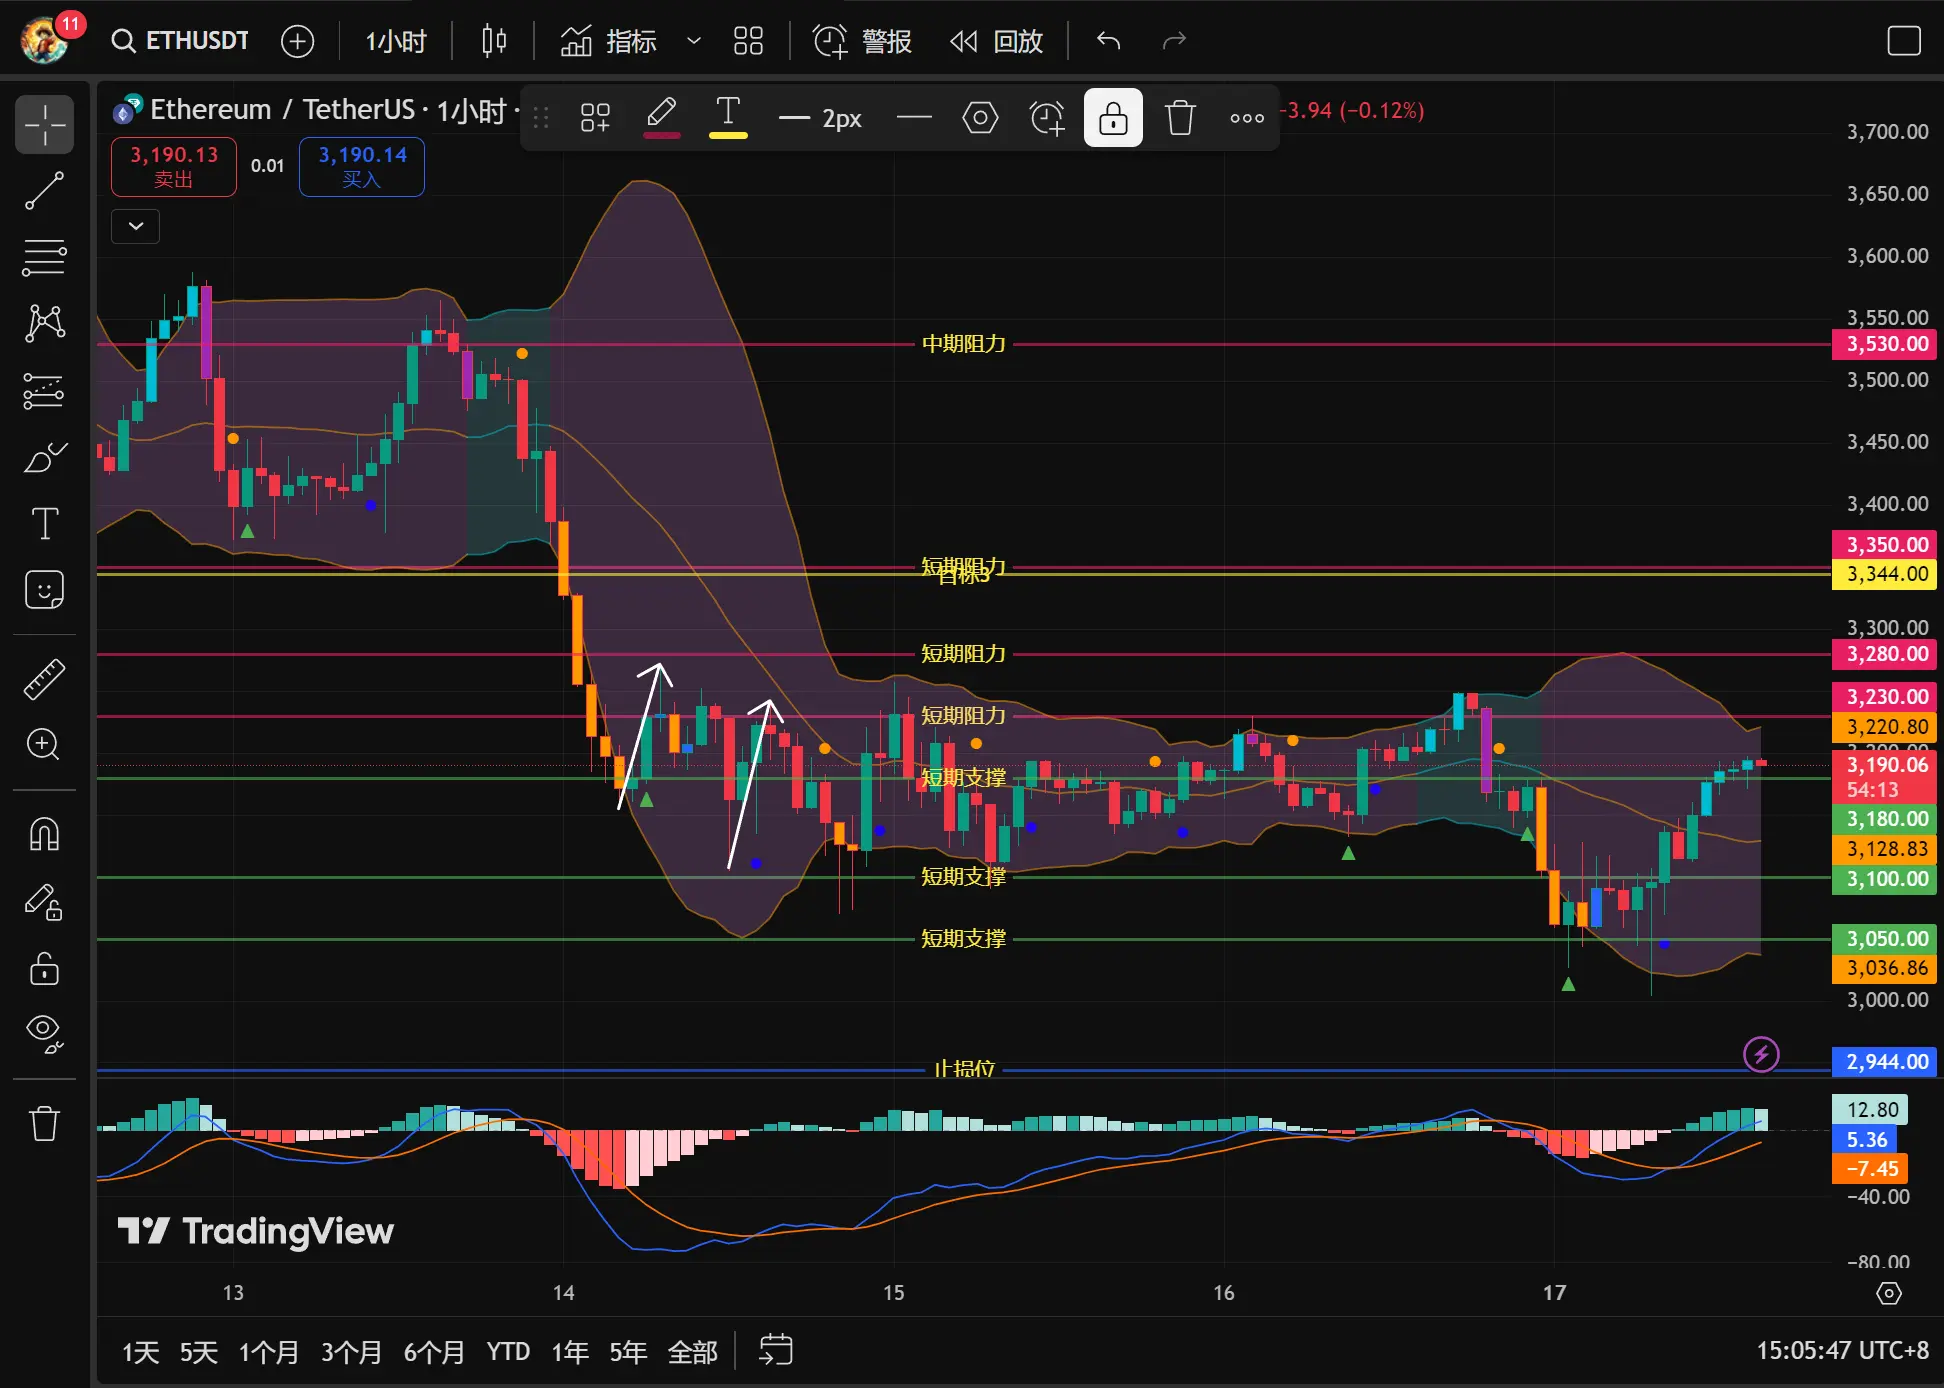Toggle magnet mode in left sidebar

pyautogui.click(x=44, y=833)
